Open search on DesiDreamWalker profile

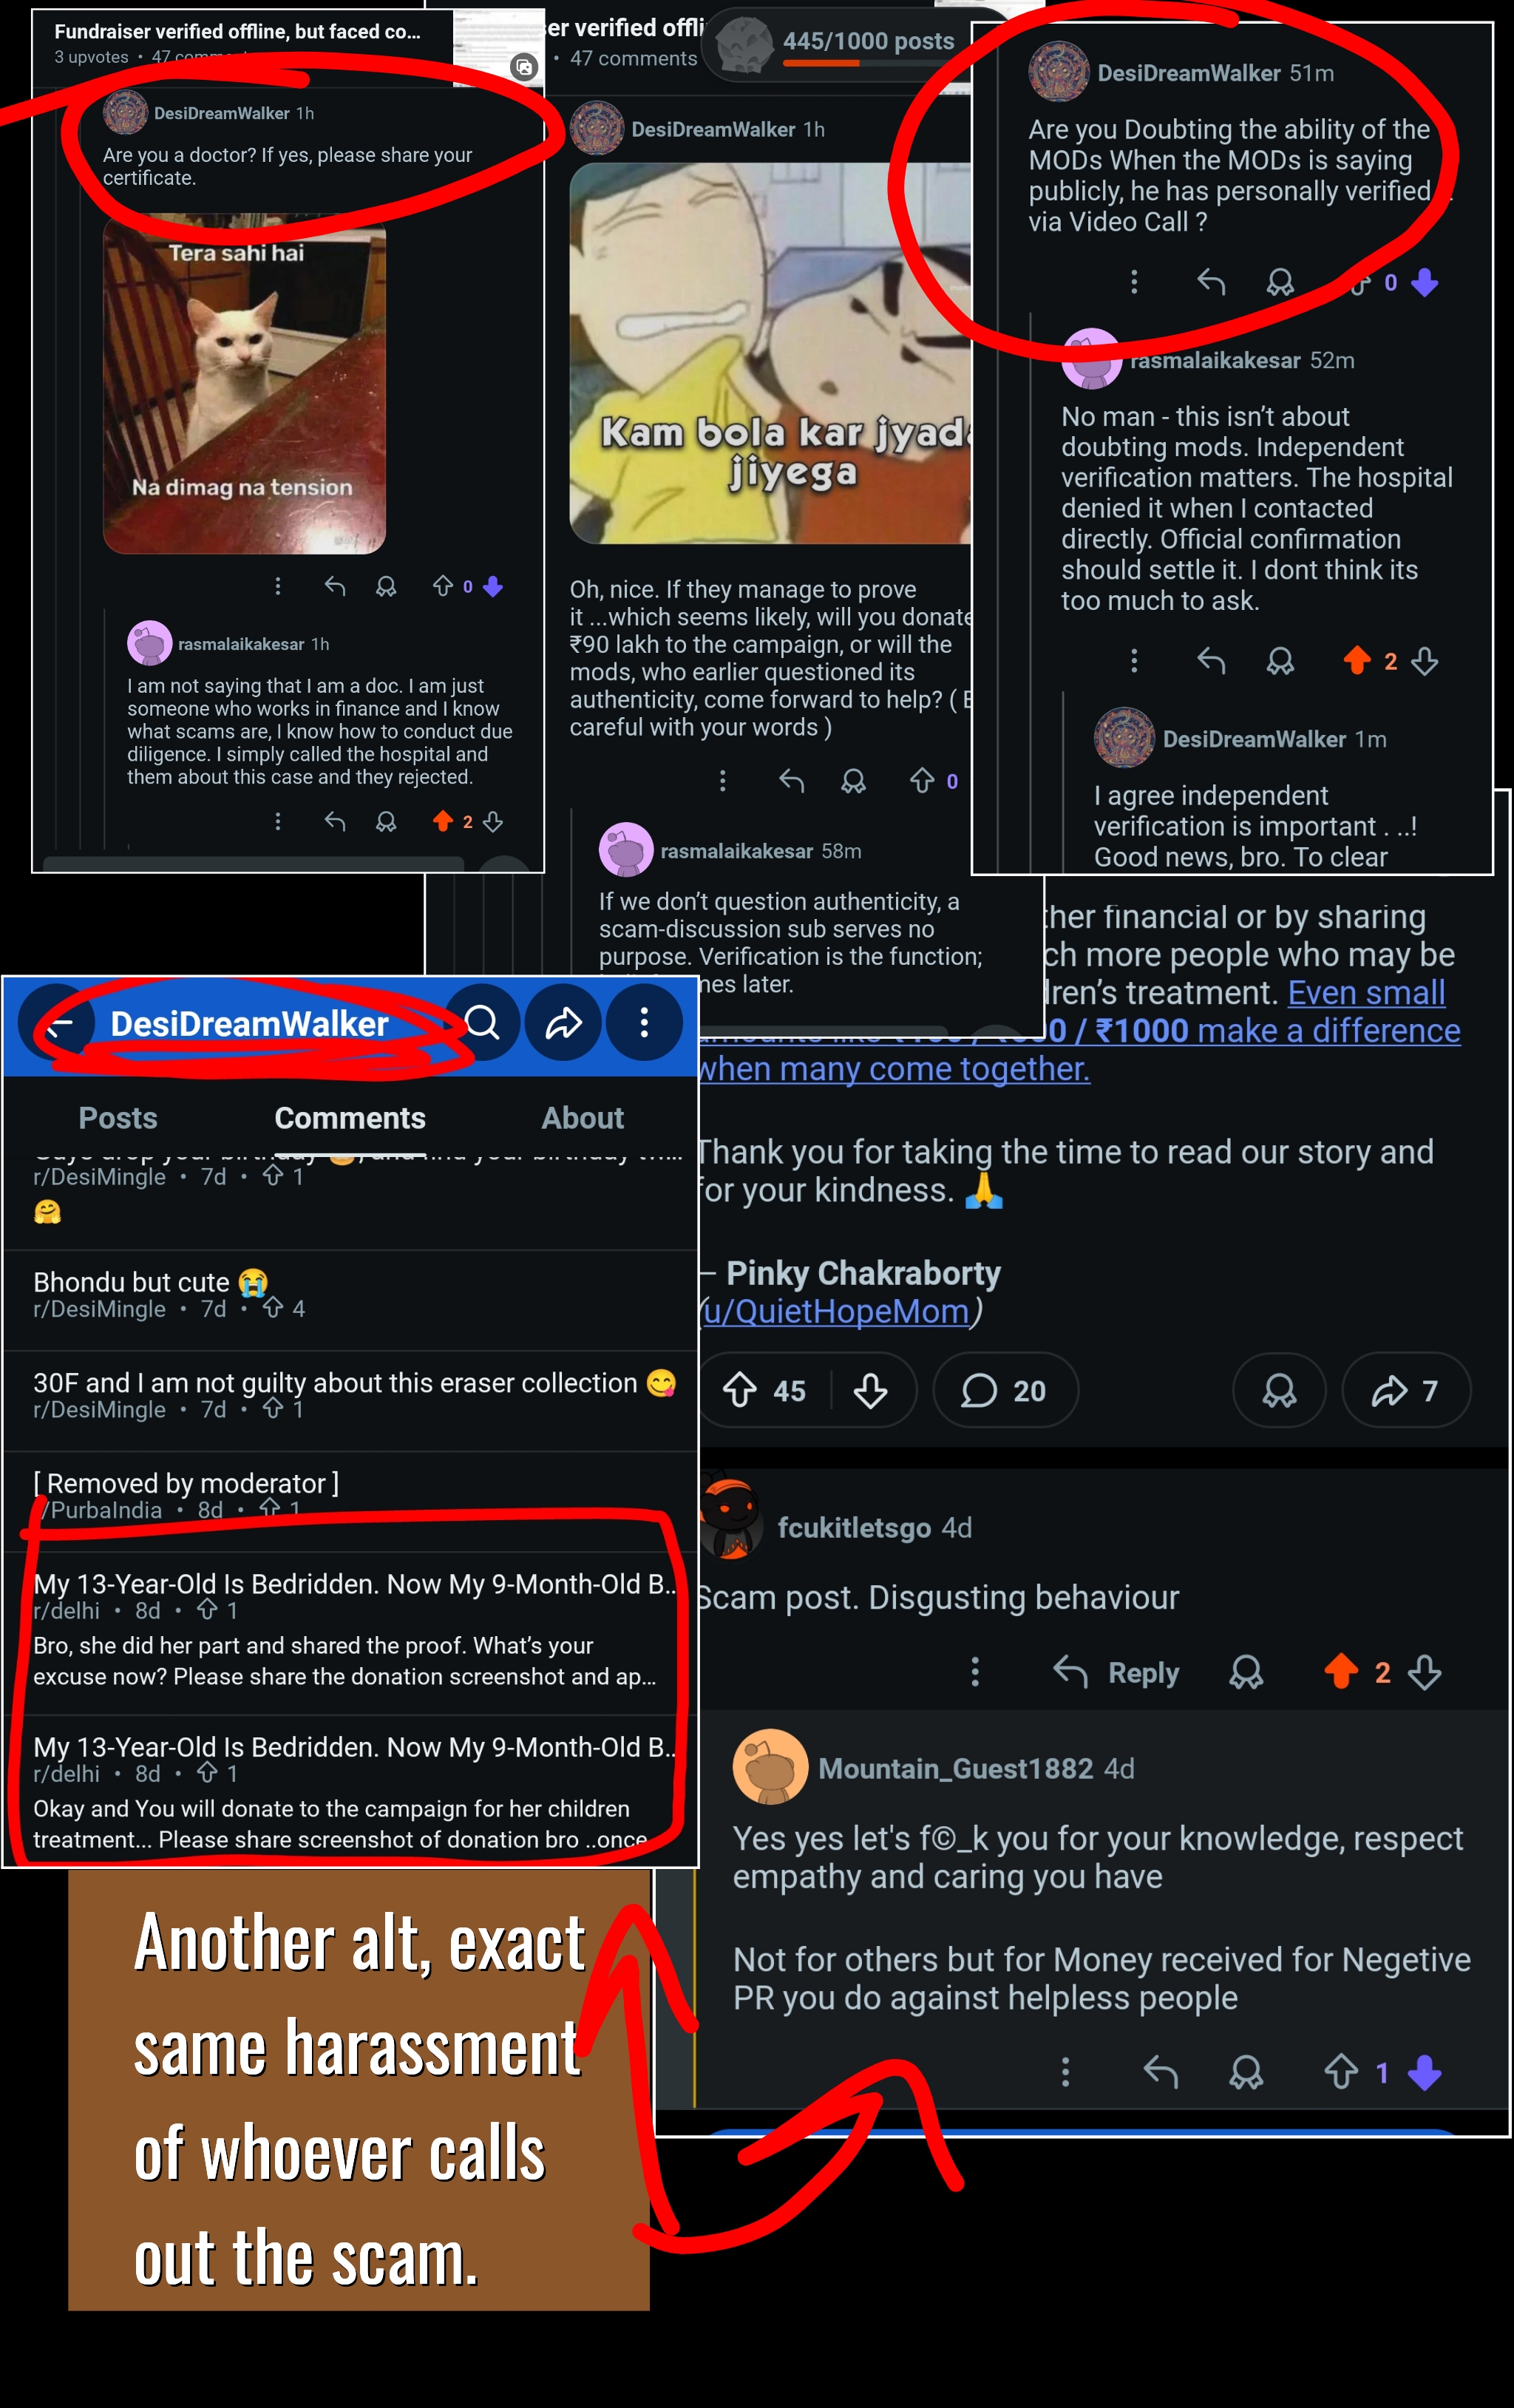[483, 1022]
